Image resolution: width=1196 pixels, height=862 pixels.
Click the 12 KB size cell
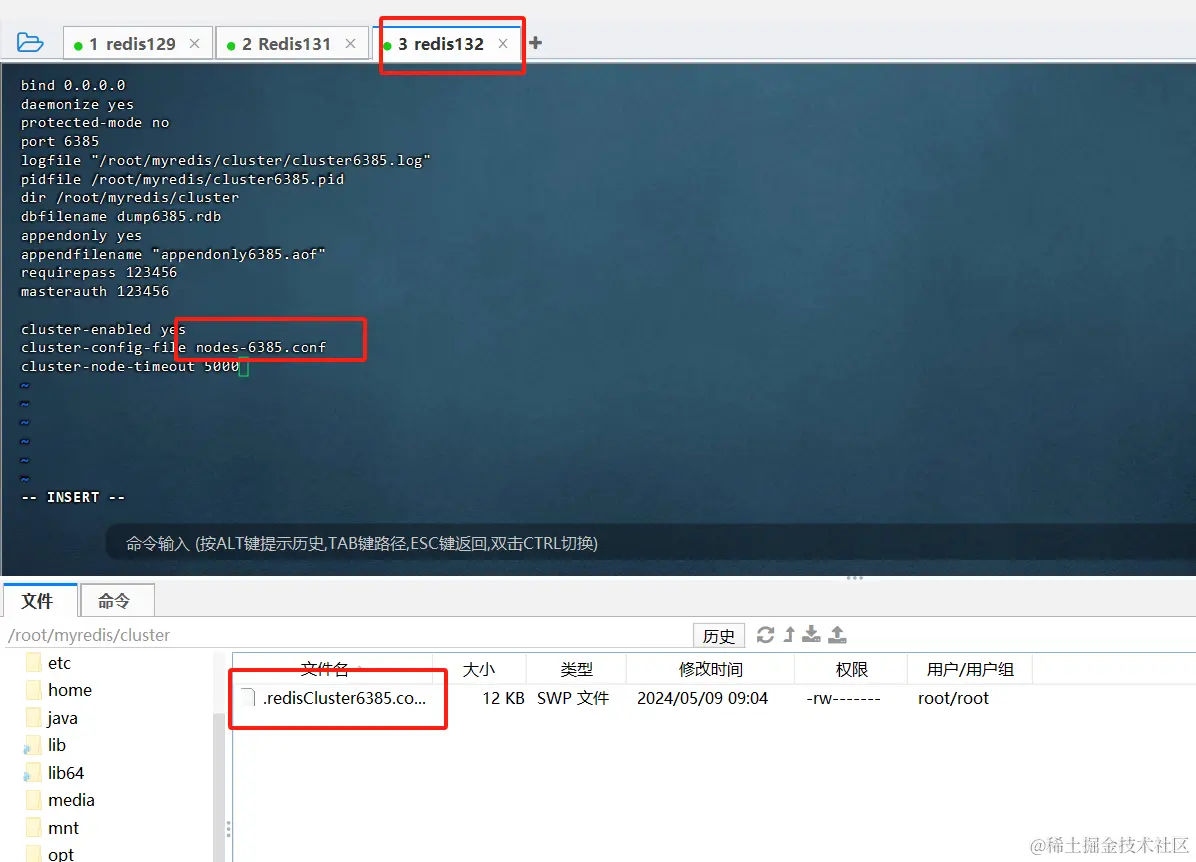click(503, 698)
